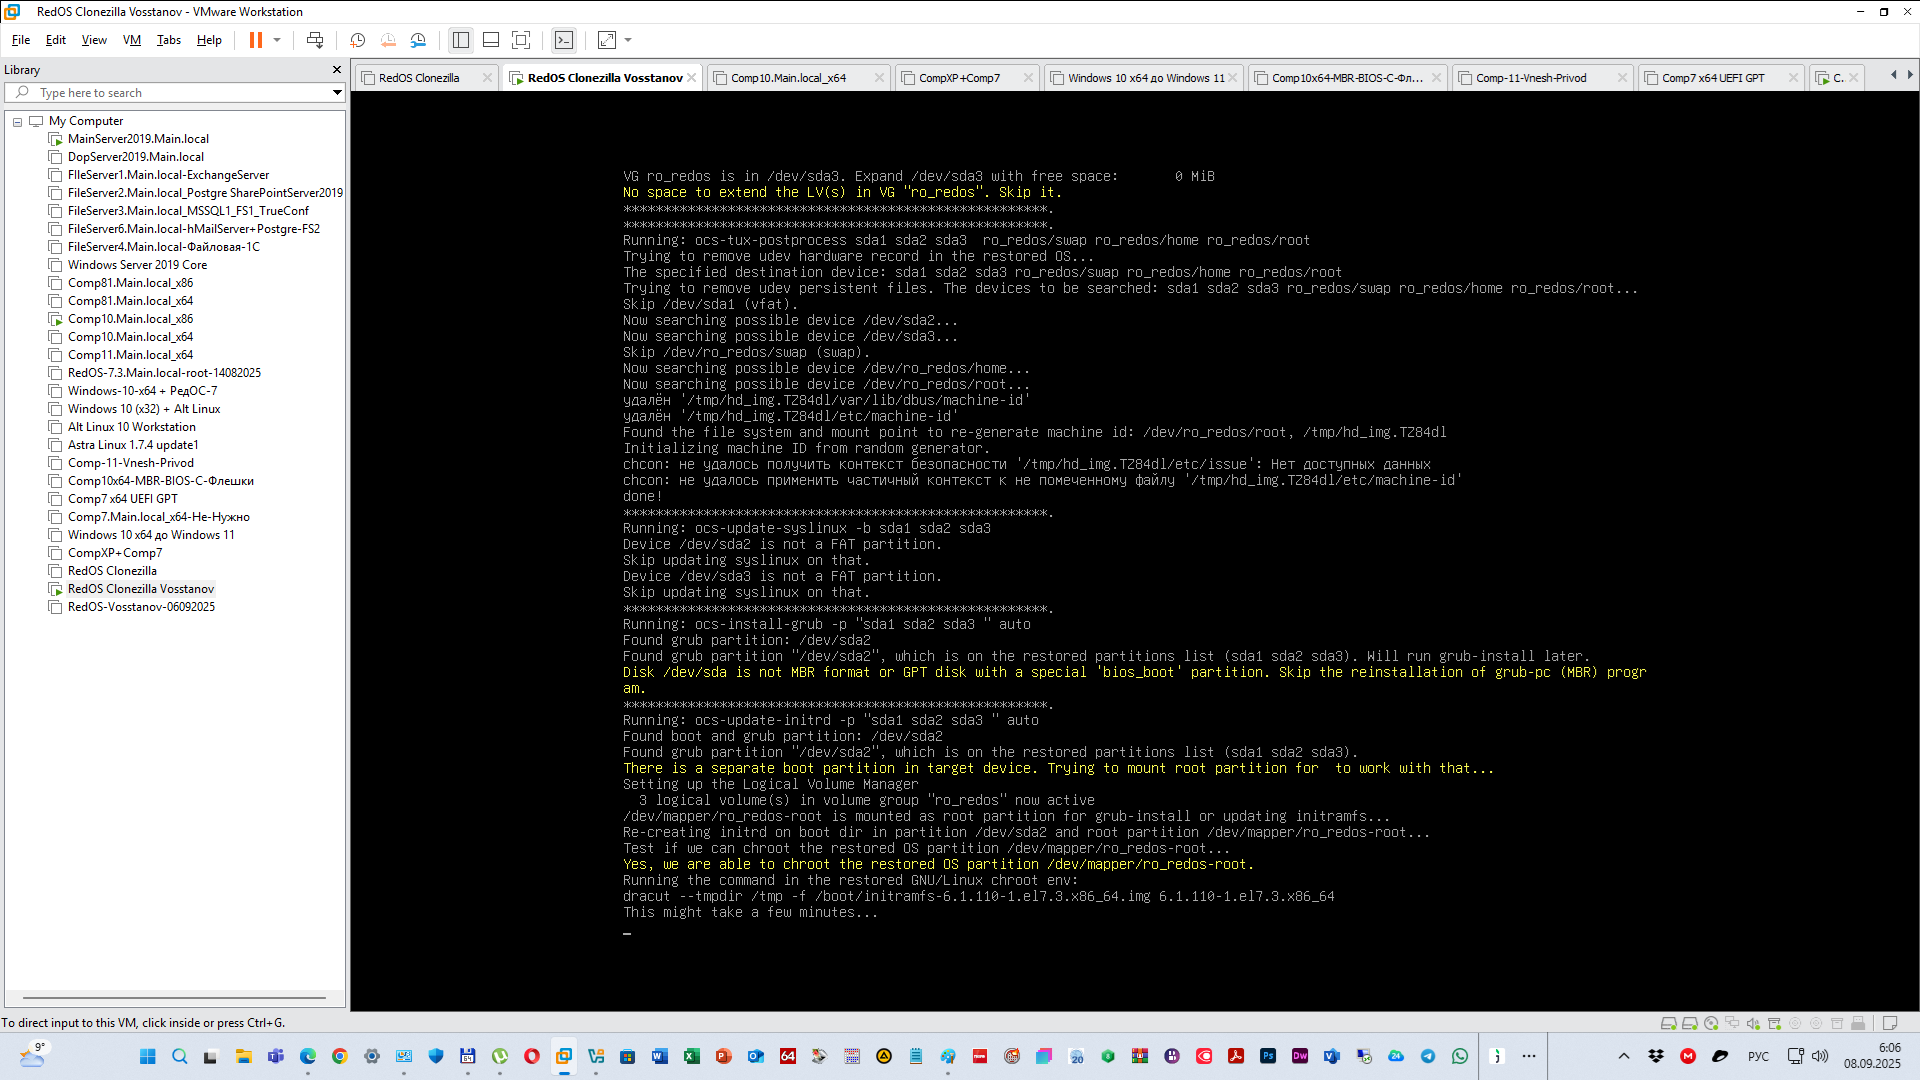This screenshot has height=1080, width=1920.
Task: Click Send Ctrl+Alt+Del toolbar icon
Action: 315,40
